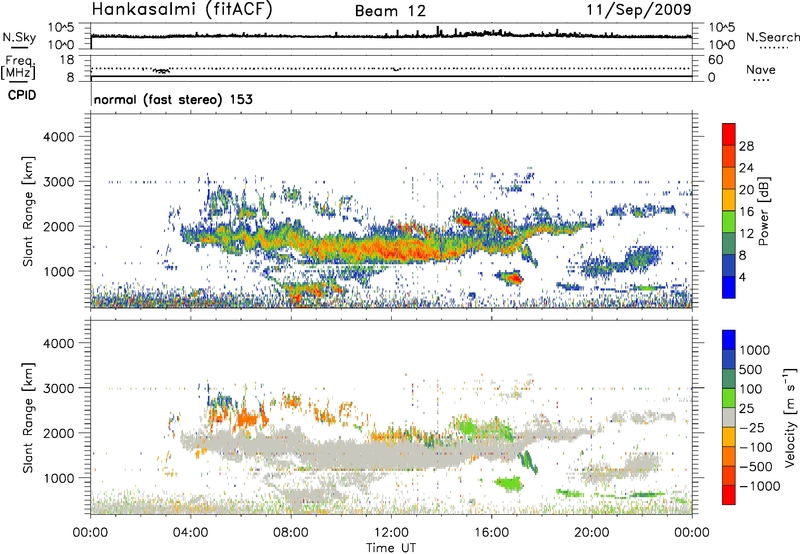Click the Hankasalmi (fitACF) title
This screenshot has width=800, height=554.
(x=182, y=9)
